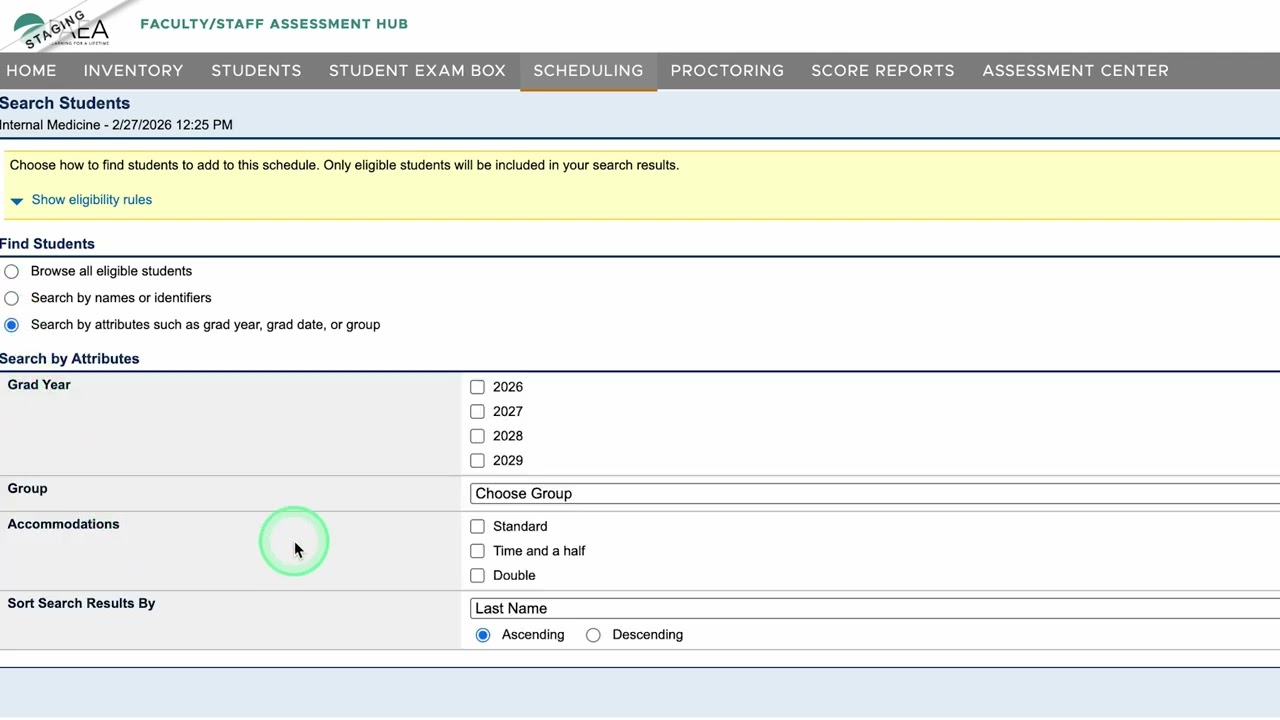Click the Group label
1280x720 pixels.
click(x=27, y=489)
